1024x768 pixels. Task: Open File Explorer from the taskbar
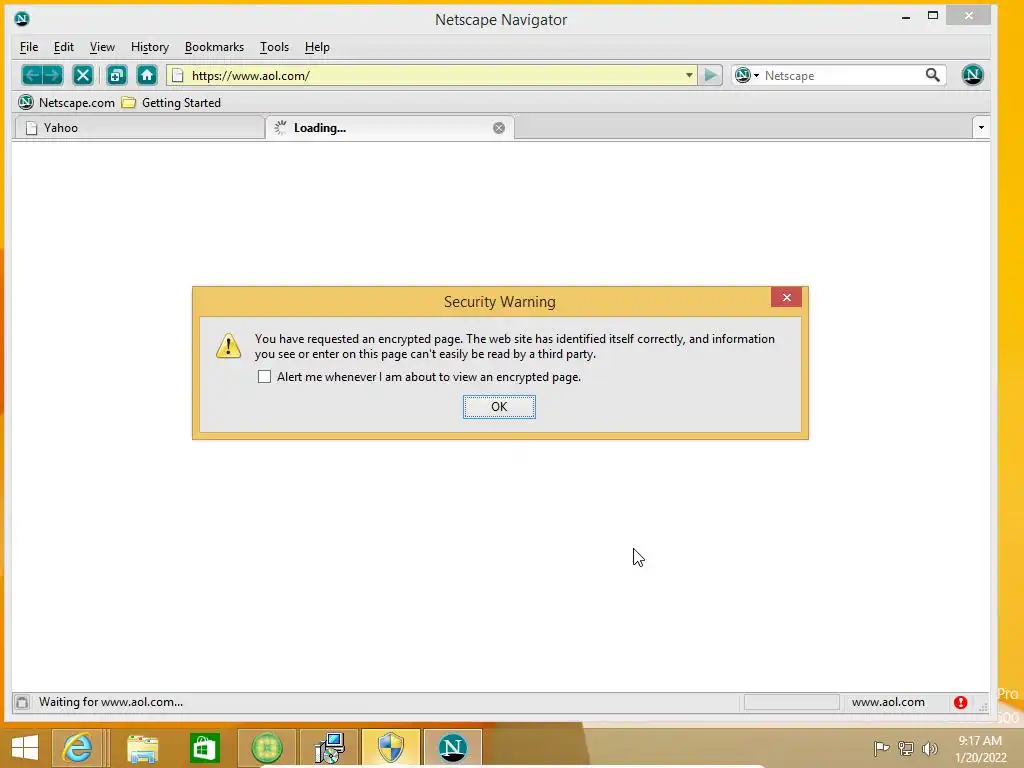click(142, 748)
